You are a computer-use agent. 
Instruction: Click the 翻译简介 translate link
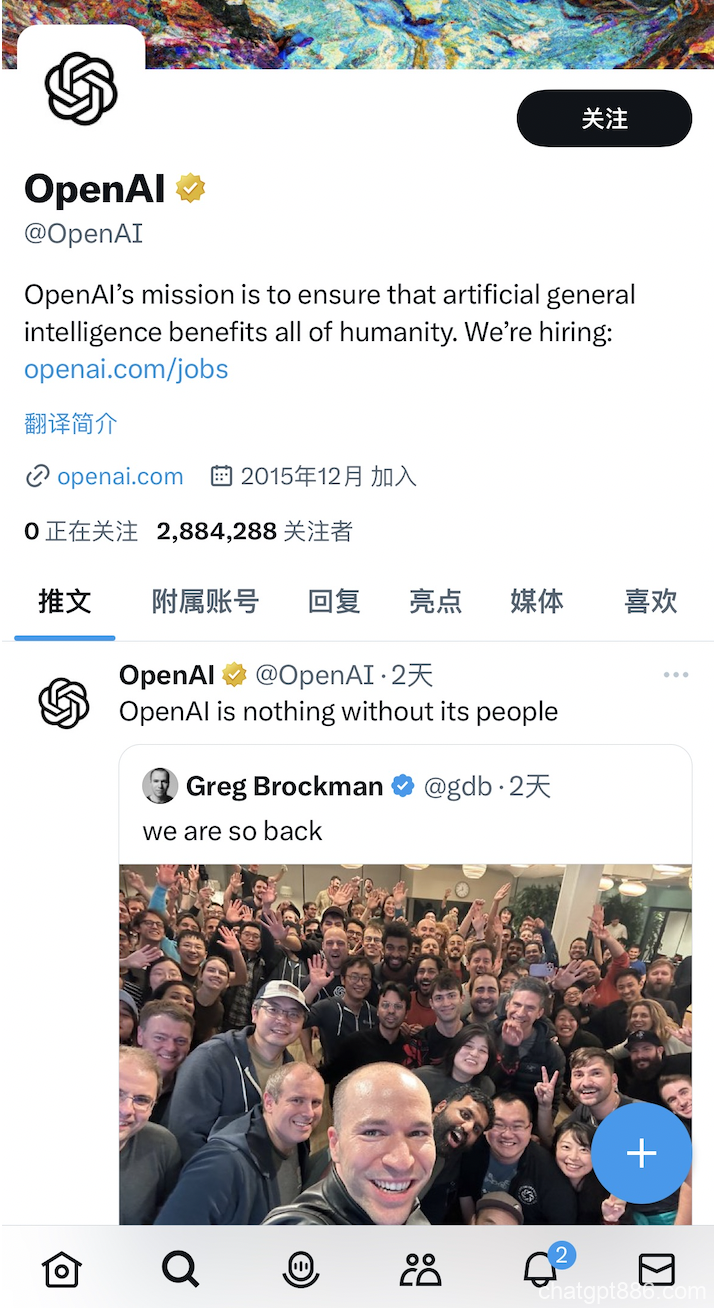[x=70, y=424]
